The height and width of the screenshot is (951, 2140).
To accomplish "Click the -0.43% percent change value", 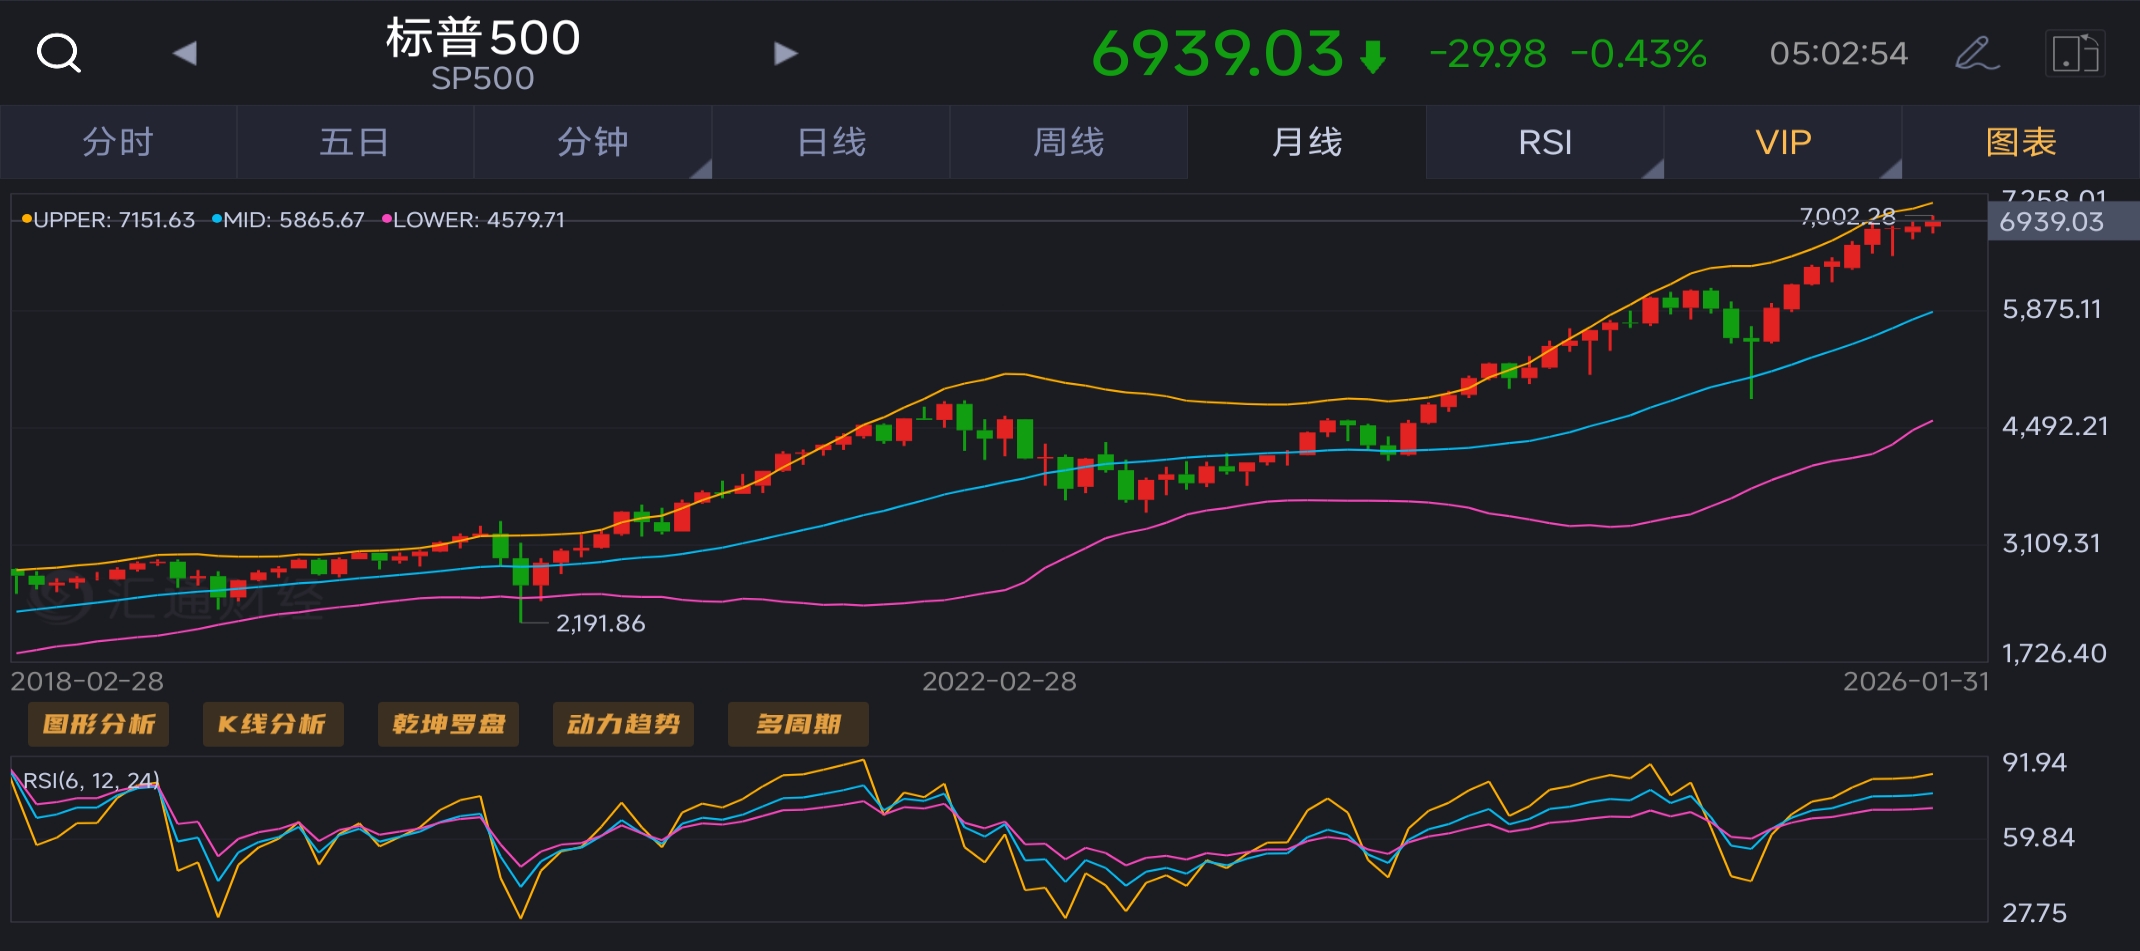I will 1638,54.
